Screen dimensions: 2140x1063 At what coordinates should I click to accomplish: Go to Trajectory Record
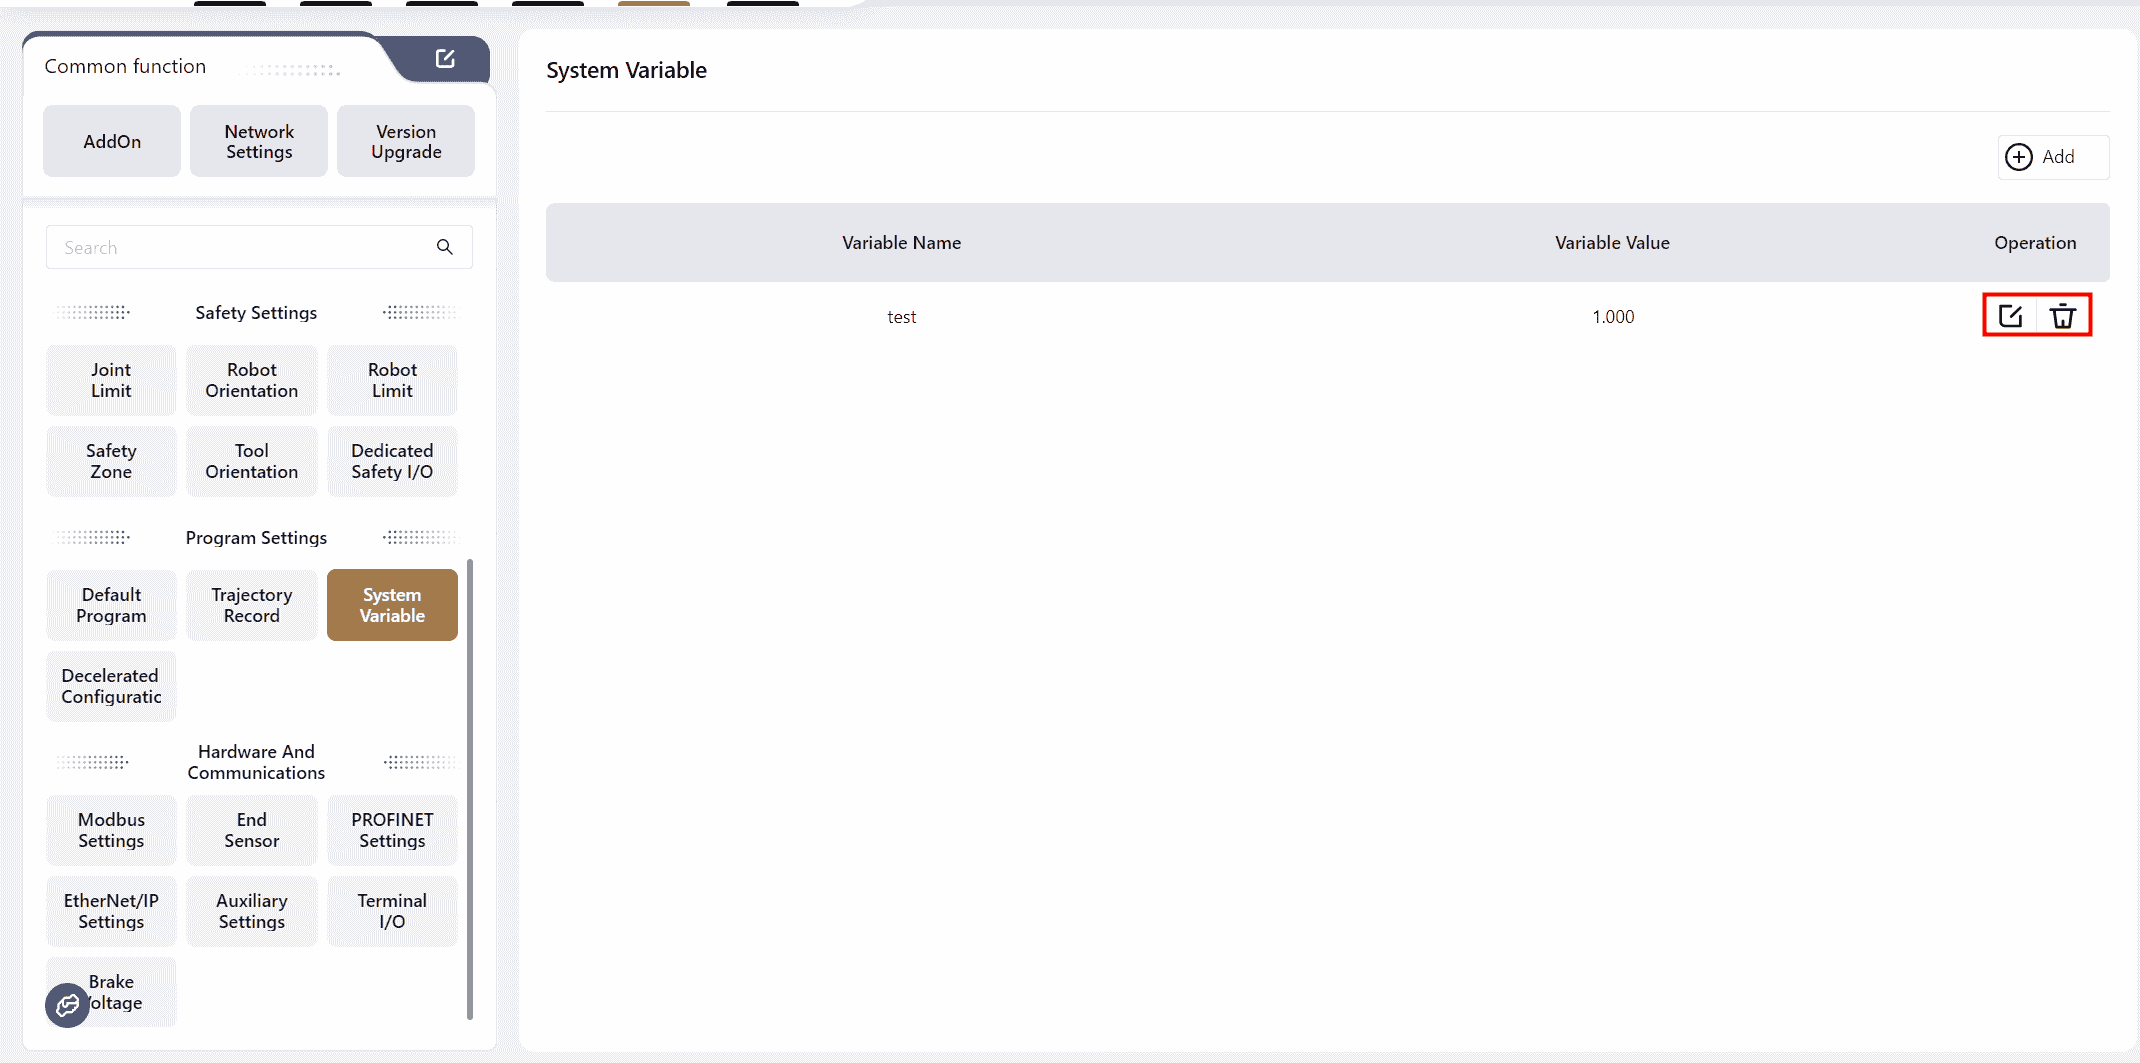(x=252, y=605)
